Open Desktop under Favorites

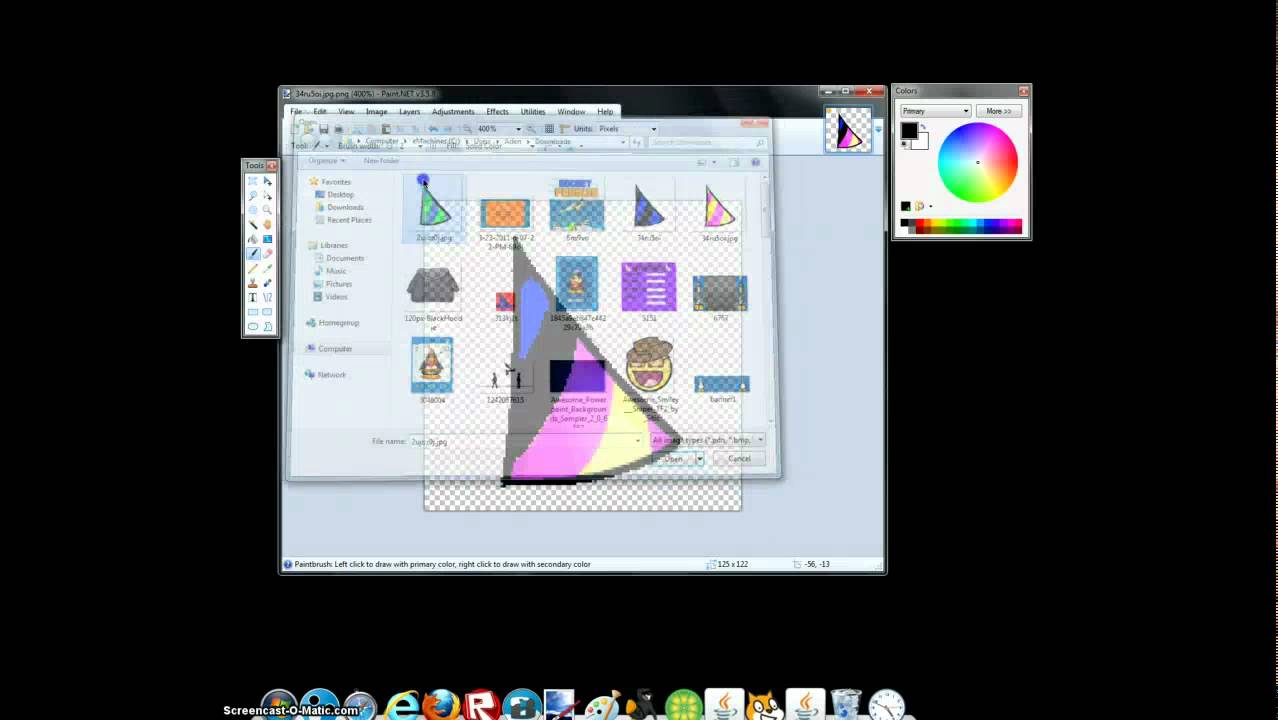coord(340,194)
